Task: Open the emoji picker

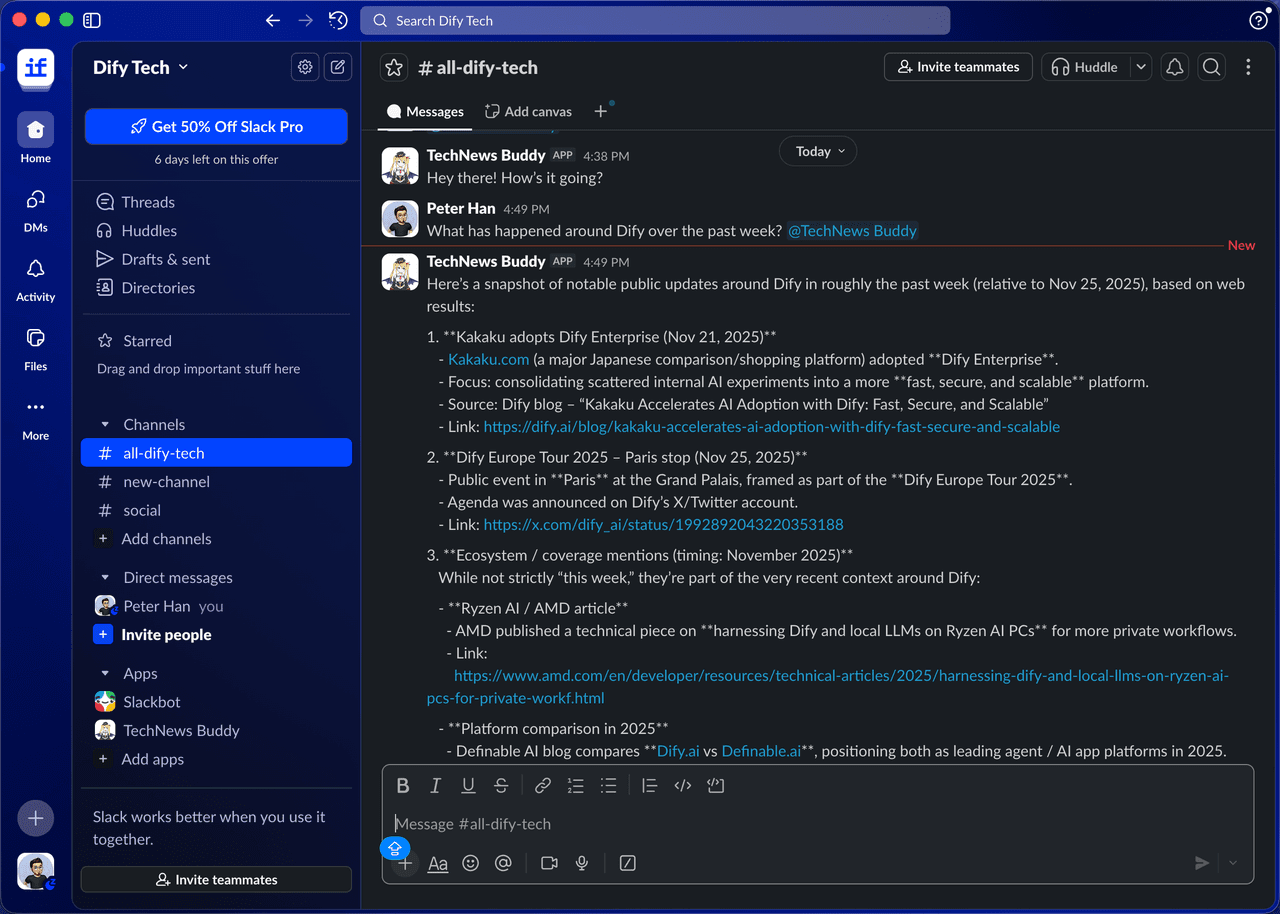Action: click(x=470, y=863)
